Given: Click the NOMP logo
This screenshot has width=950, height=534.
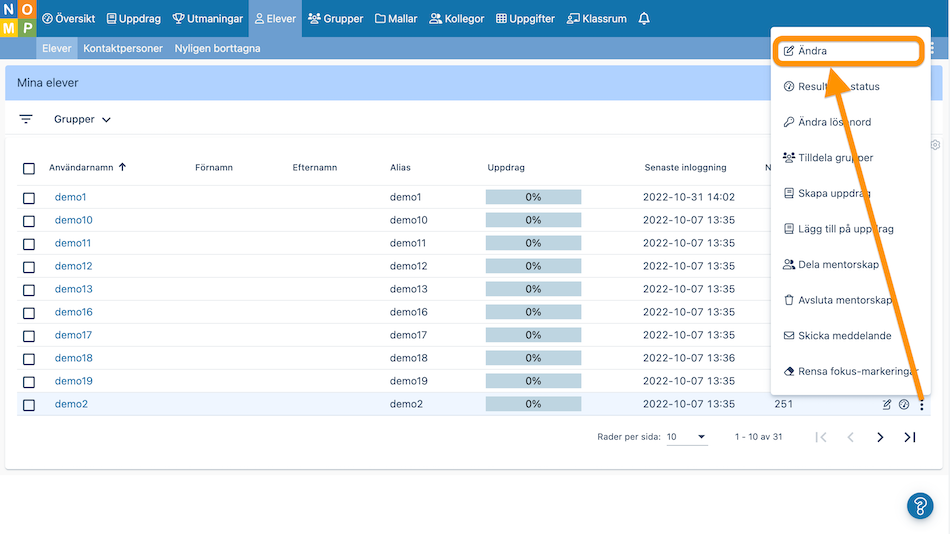Looking at the screenshot, I should [x=18, y=18].
